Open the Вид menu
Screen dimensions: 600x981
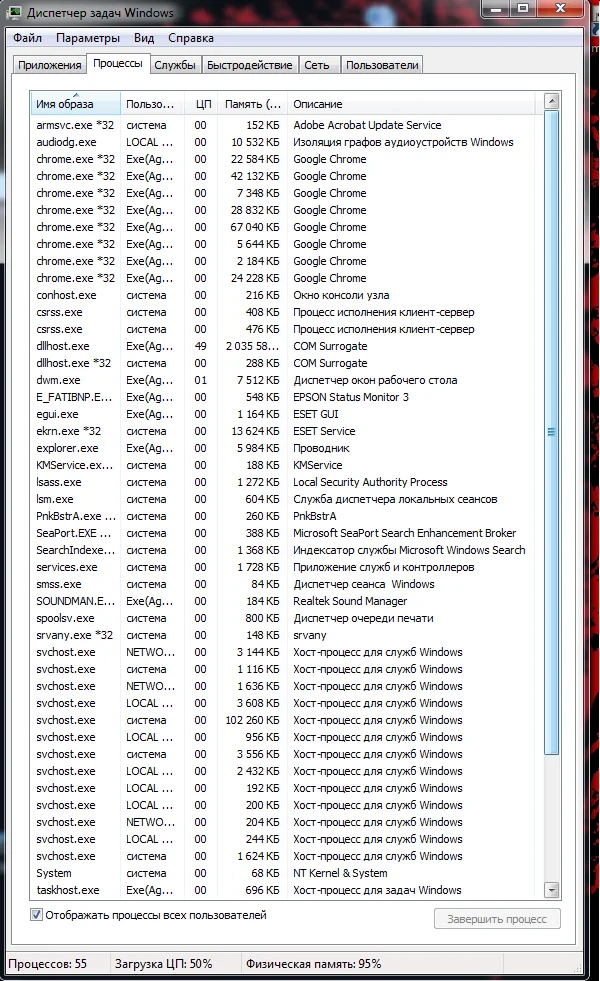click(x=144, y=38)
